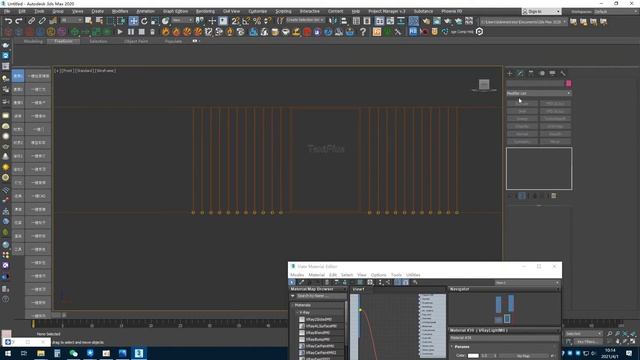Screen dimensions: 640x360
Task: Toggle 3D Snaps on main toolbar
Action: [236, 21]
